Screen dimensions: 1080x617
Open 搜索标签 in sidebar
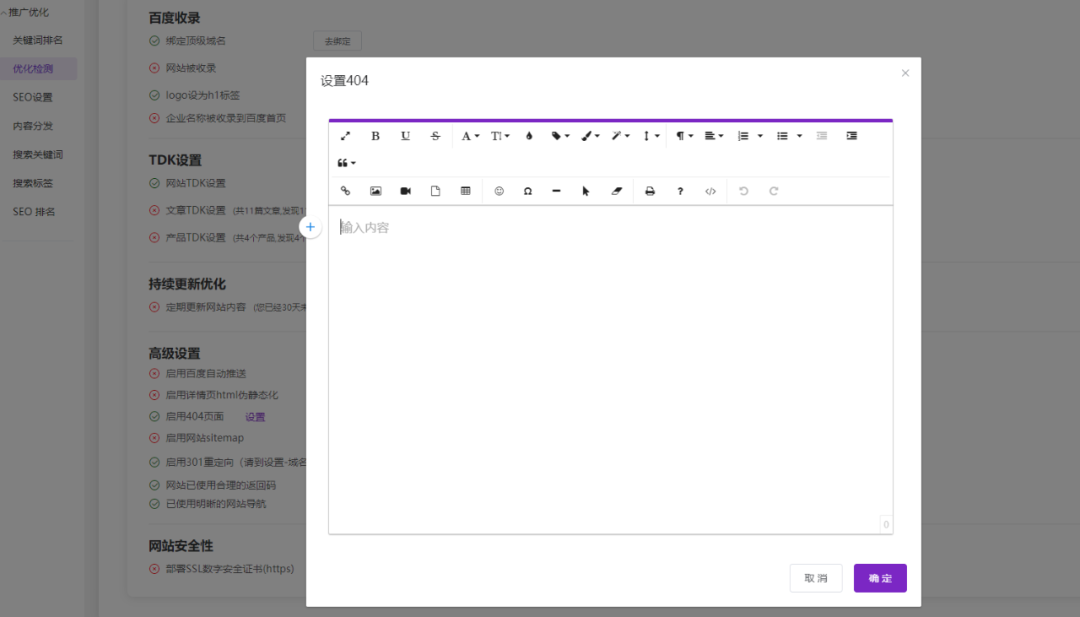(x=32, y=183)
